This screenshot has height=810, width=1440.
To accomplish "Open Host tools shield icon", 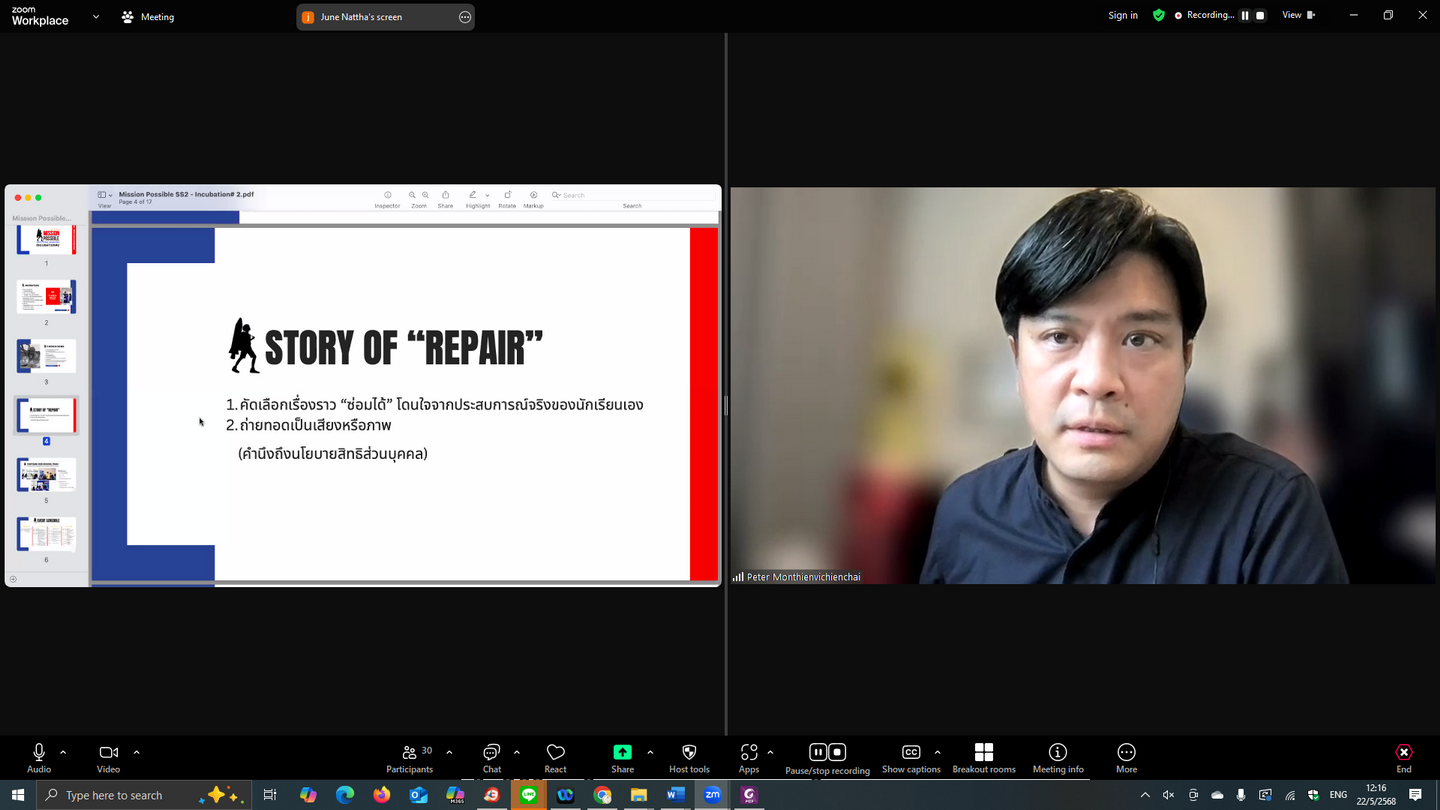I will (689, 758).
